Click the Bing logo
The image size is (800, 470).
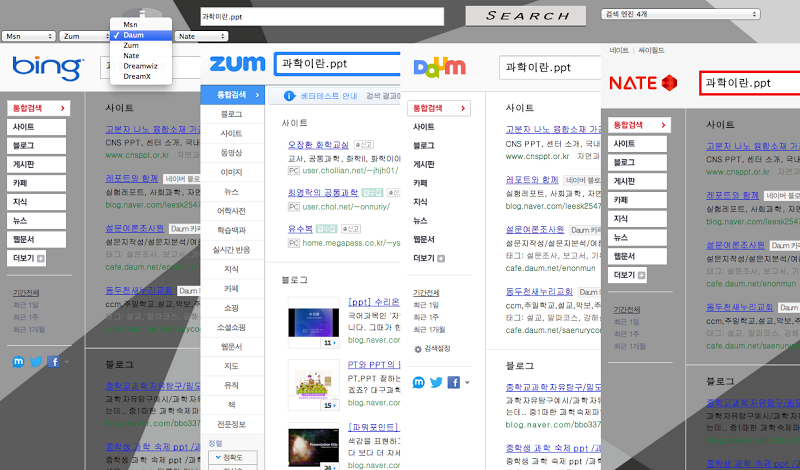pyautogui.click(x=47, y=67)
